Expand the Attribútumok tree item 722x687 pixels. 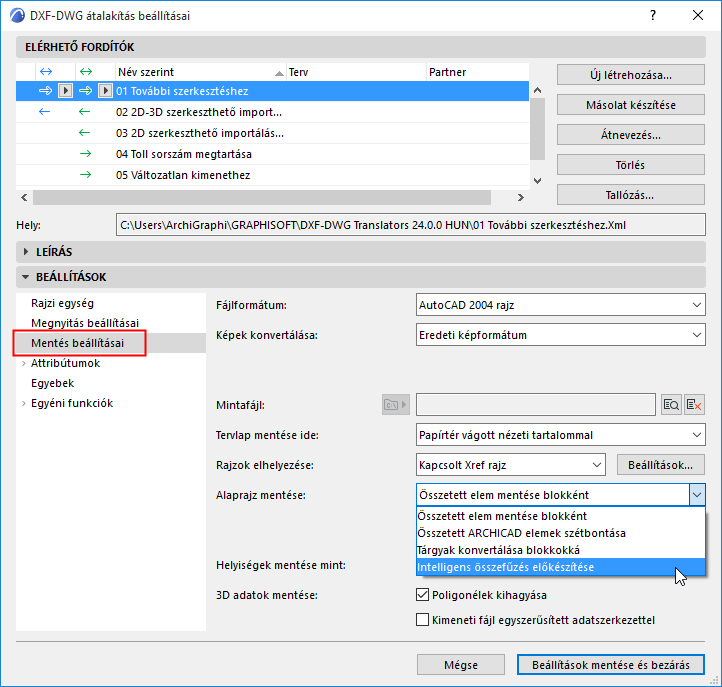(x=23, y=363)
